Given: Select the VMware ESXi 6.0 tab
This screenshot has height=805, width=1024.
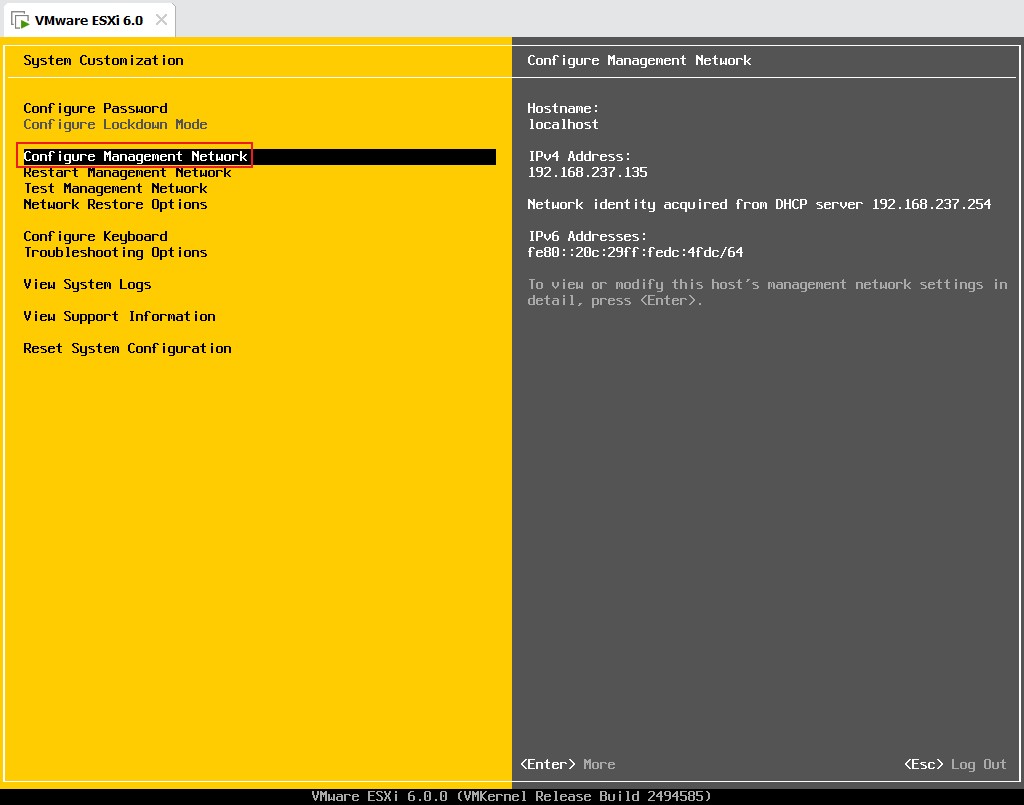Looking at the screenshot, I should click(x=89, y=20).
